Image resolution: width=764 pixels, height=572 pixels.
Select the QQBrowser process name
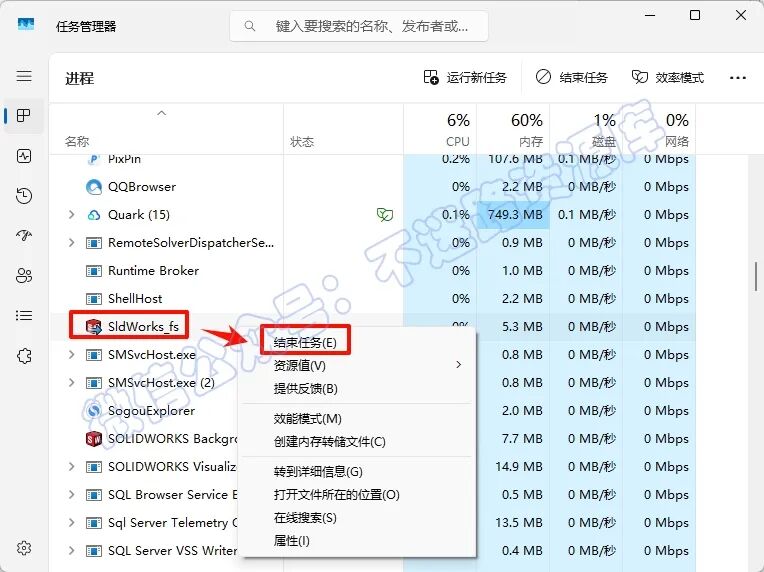click(x=142, y=187)
